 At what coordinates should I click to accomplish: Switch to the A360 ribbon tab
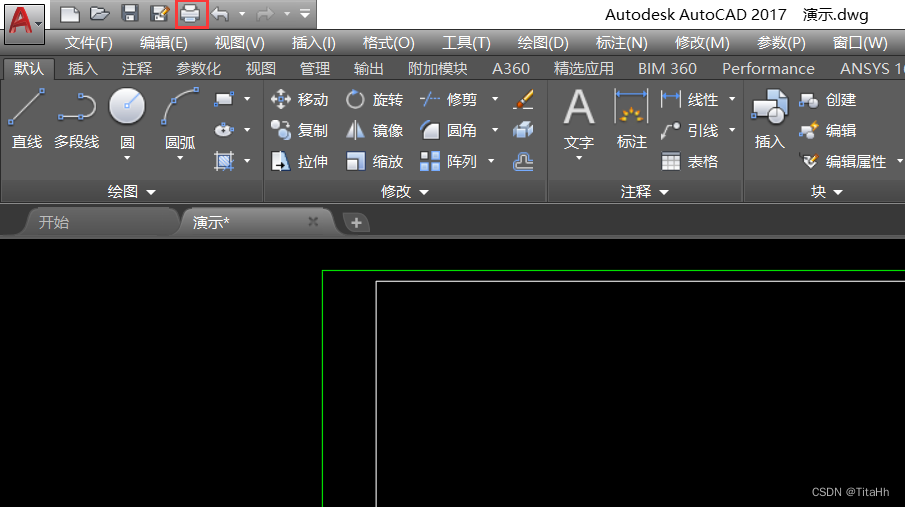tap(511, 69)
